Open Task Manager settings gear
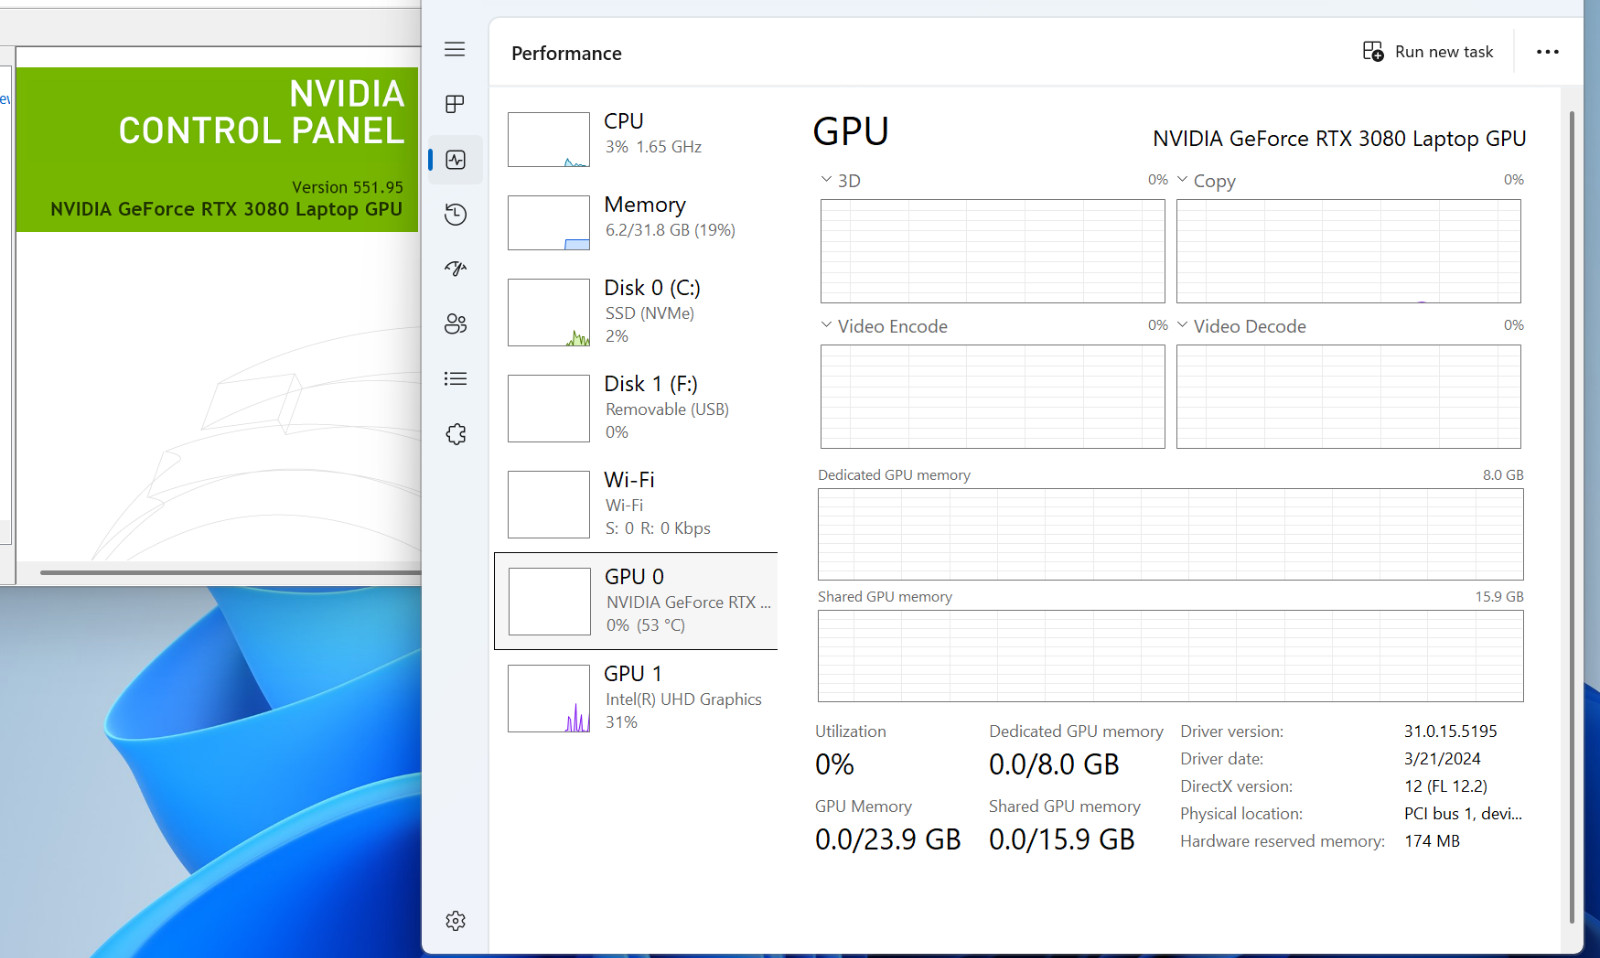1600x958 pixels. pos(455,921)
